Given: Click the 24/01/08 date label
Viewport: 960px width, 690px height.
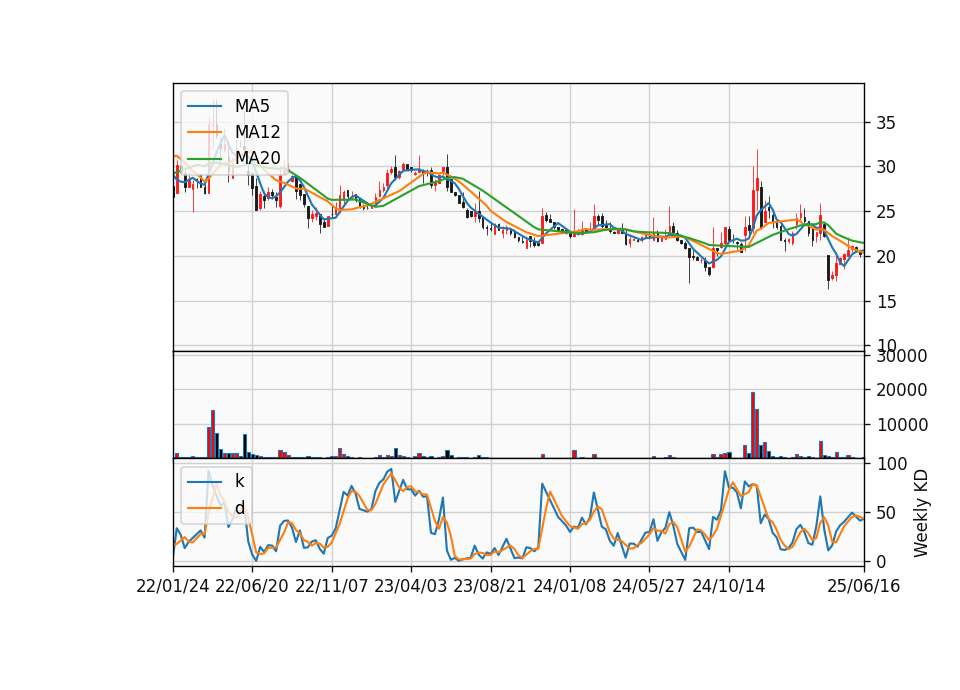Looking at the screenshot, I should (569, 586).
